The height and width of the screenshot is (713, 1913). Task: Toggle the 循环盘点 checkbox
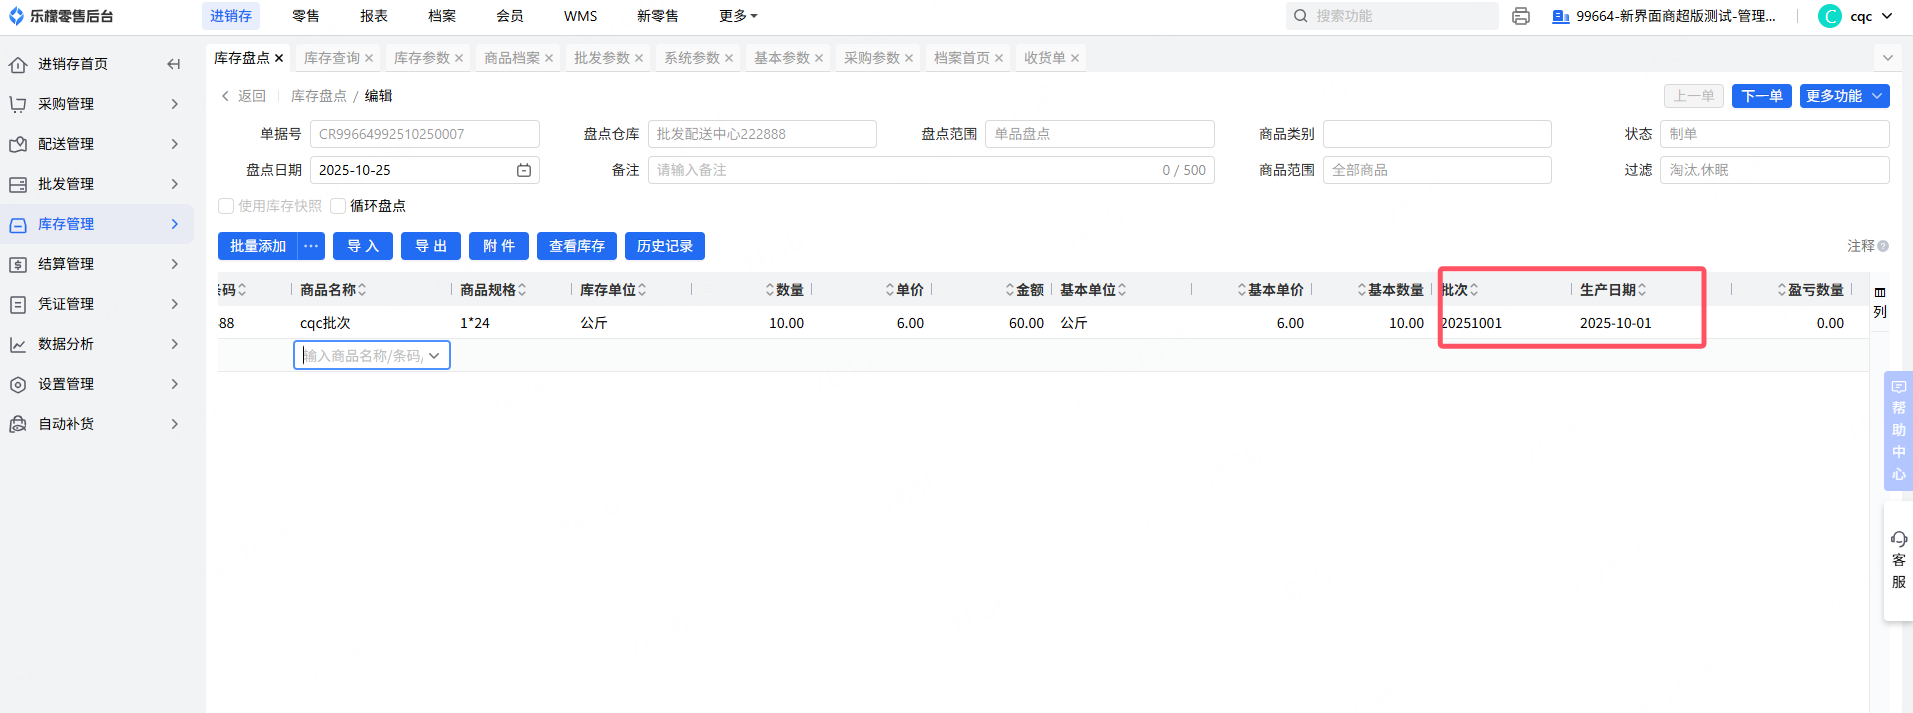(x=338, y=206)
